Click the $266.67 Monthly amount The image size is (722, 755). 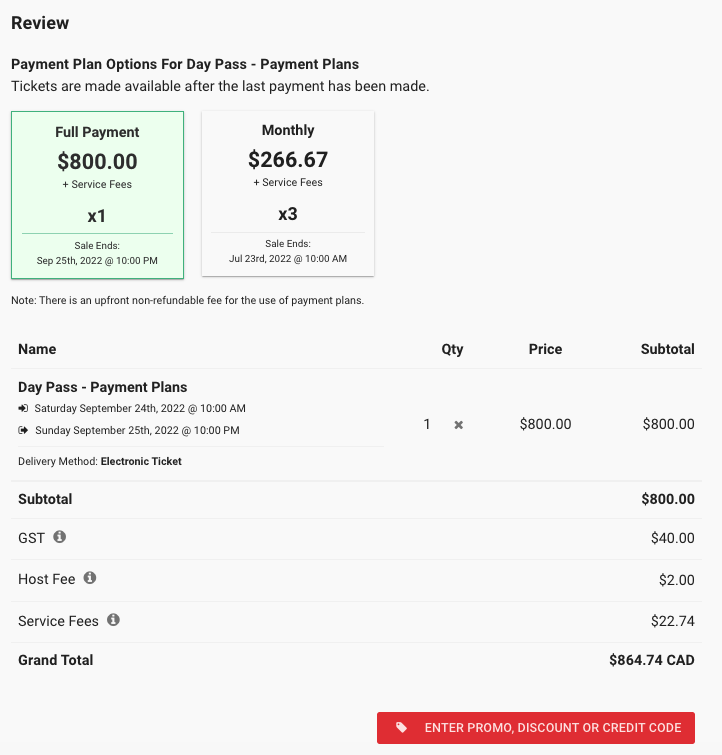(288, 159)
